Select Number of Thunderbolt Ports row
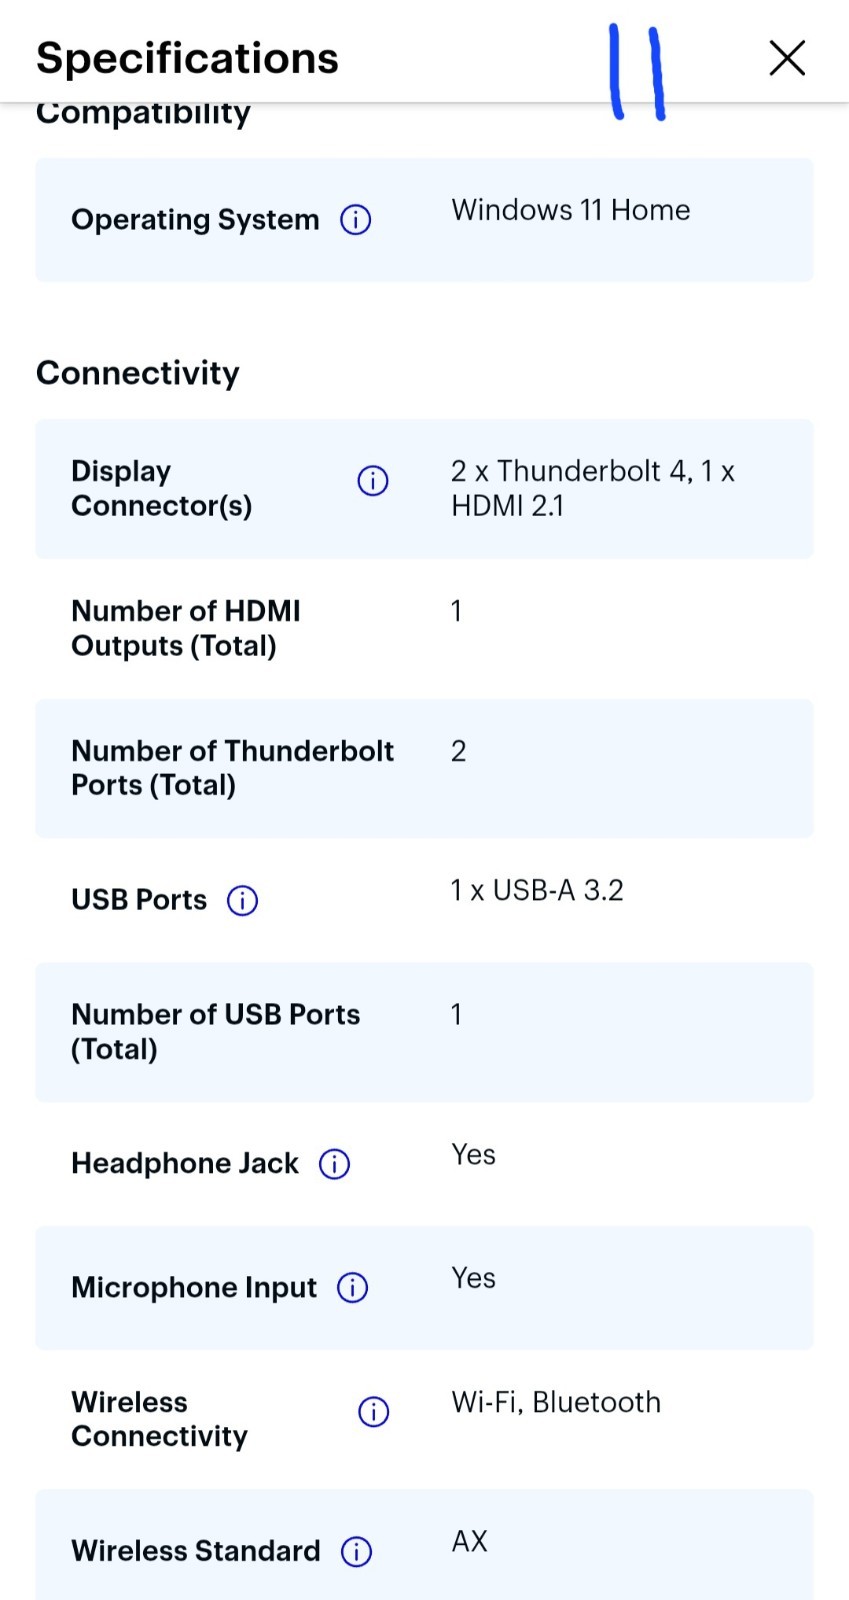 click(425, 768)
